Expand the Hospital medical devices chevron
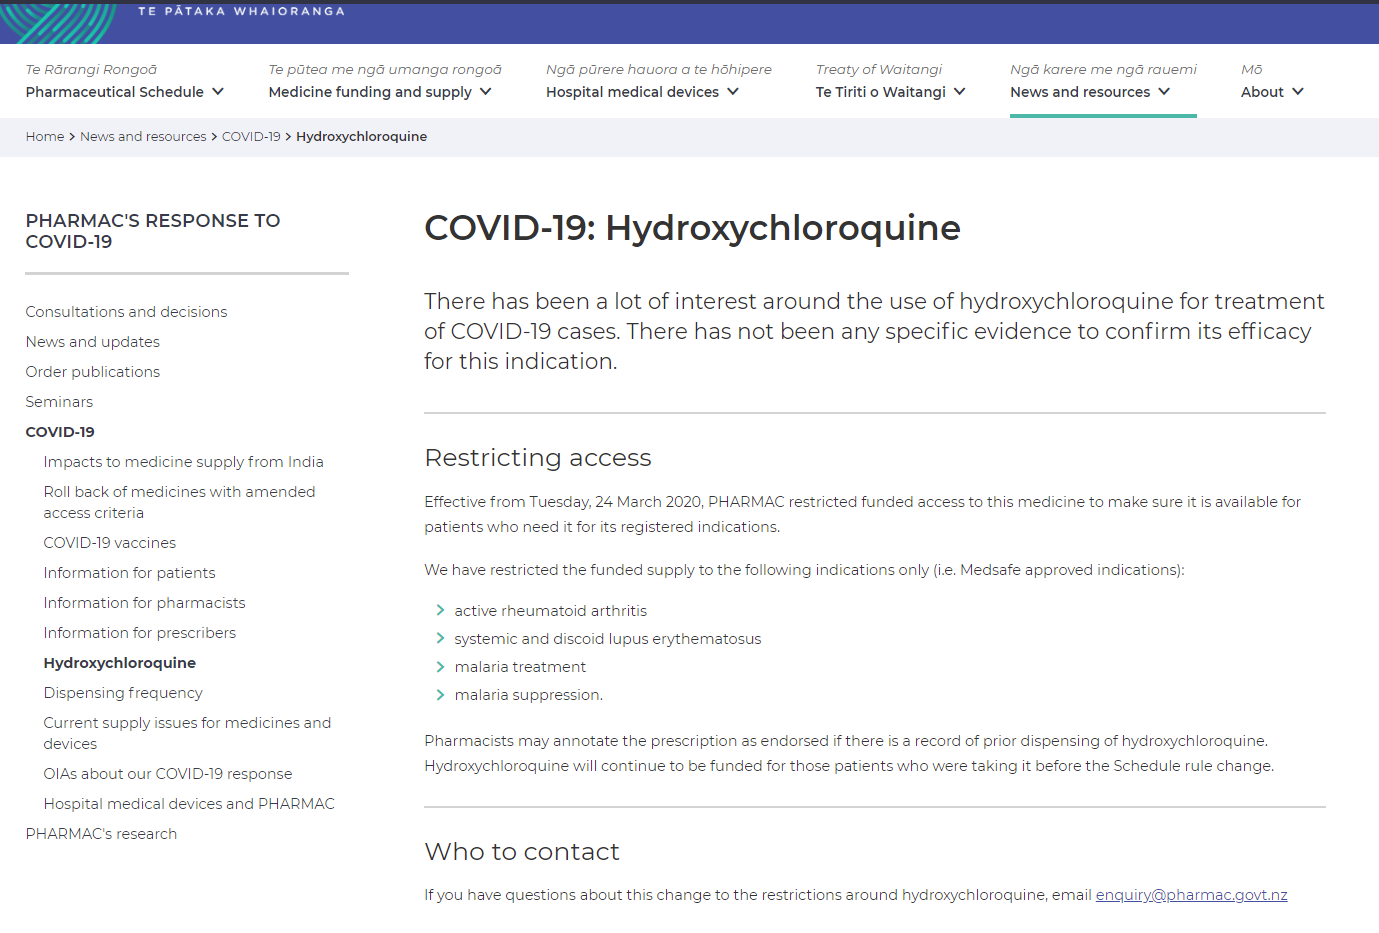The height and width of the screenshot is (933, 1379). (733, 92)
